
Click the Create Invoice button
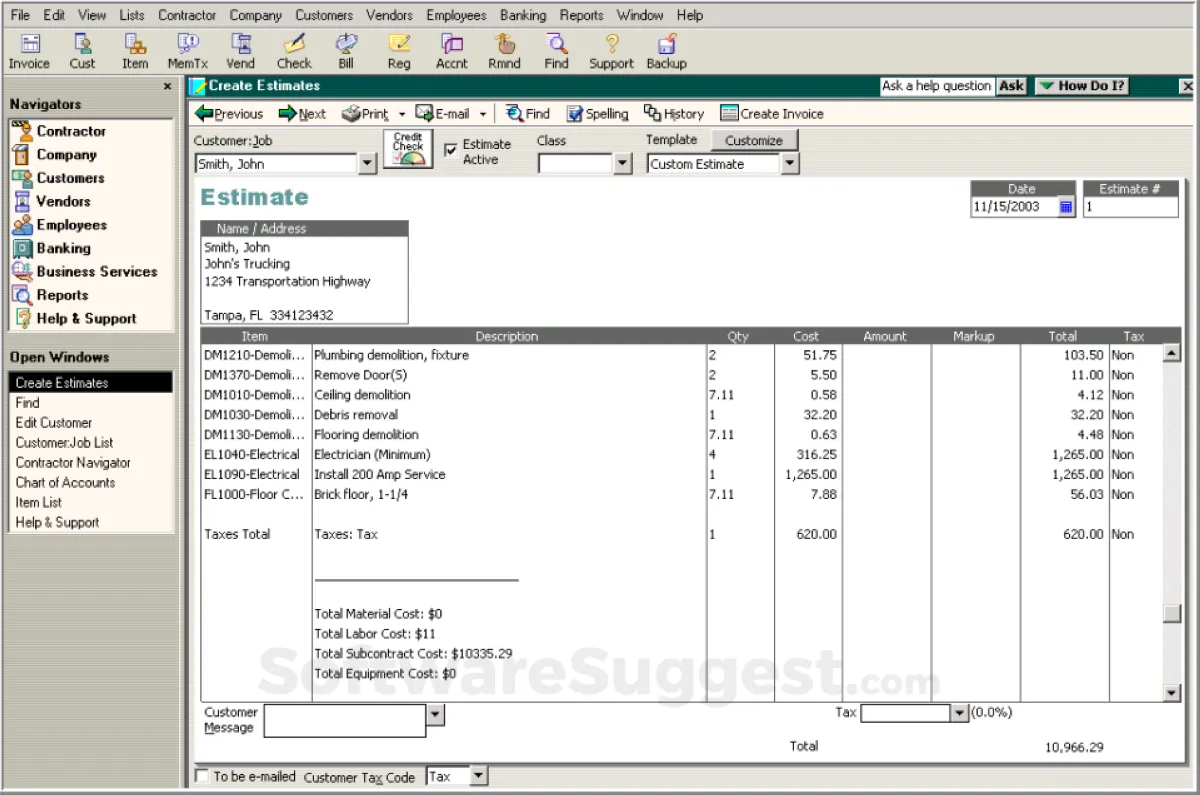[771, 114]
